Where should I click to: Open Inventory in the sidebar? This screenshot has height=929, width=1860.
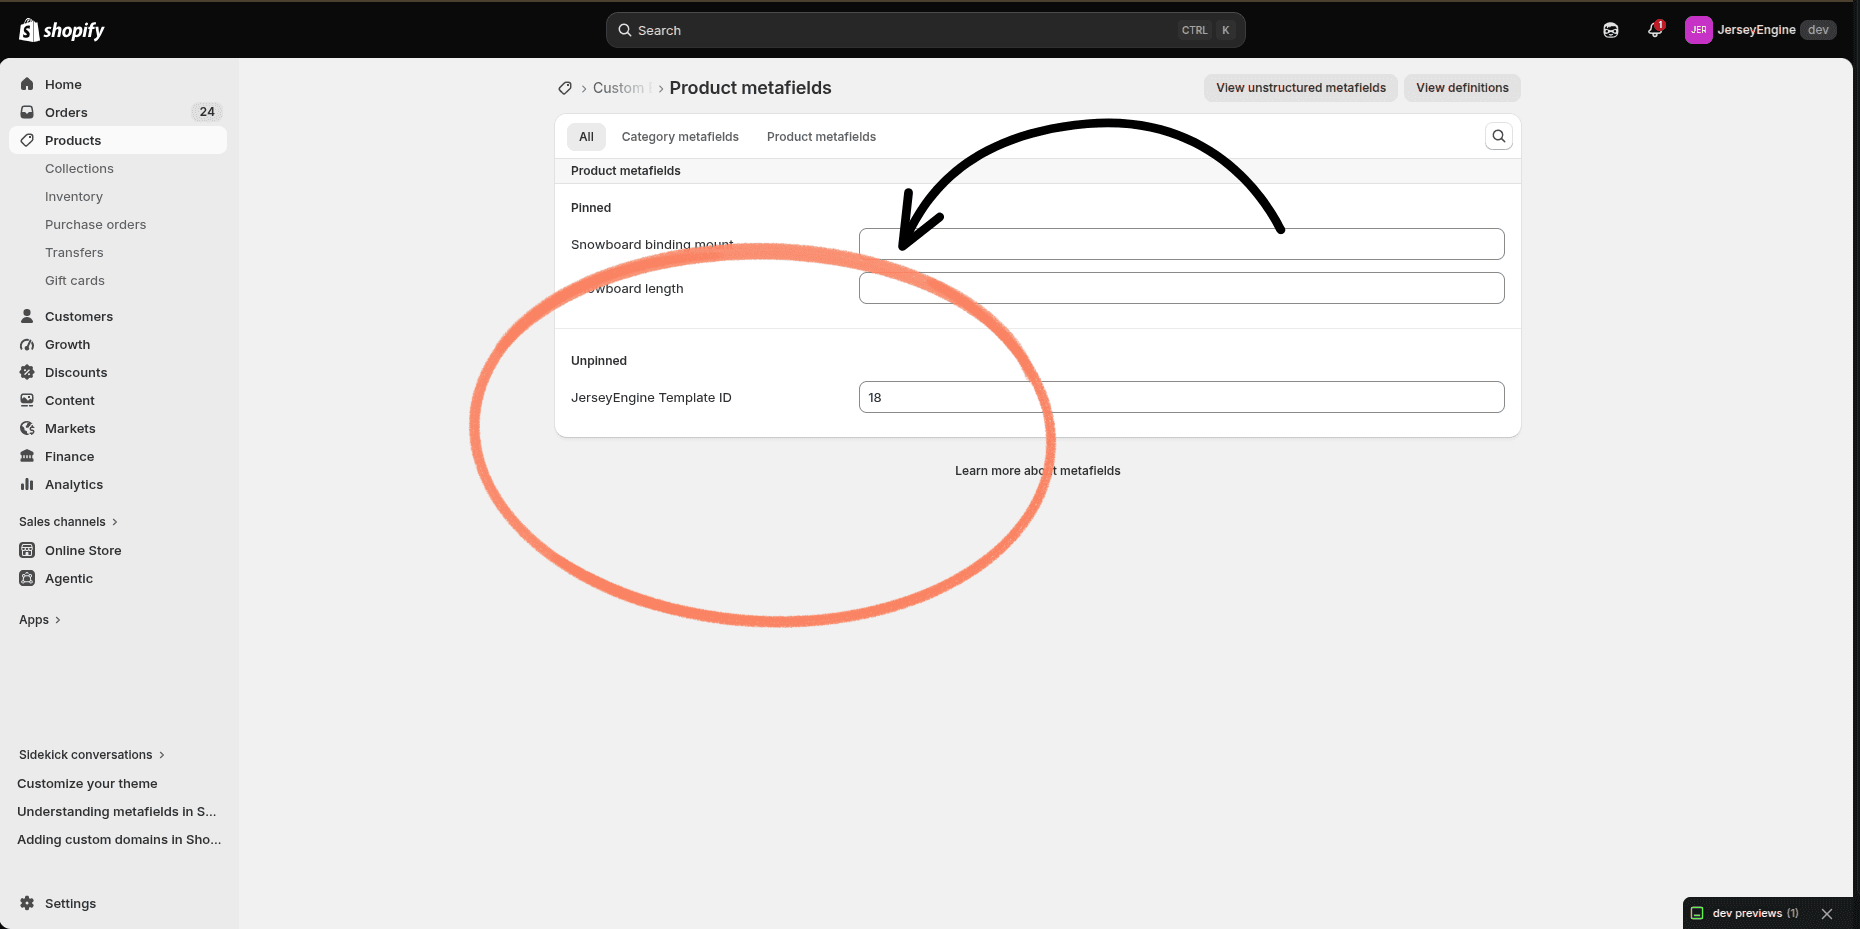pyautogui.click(x=74, y=196)
